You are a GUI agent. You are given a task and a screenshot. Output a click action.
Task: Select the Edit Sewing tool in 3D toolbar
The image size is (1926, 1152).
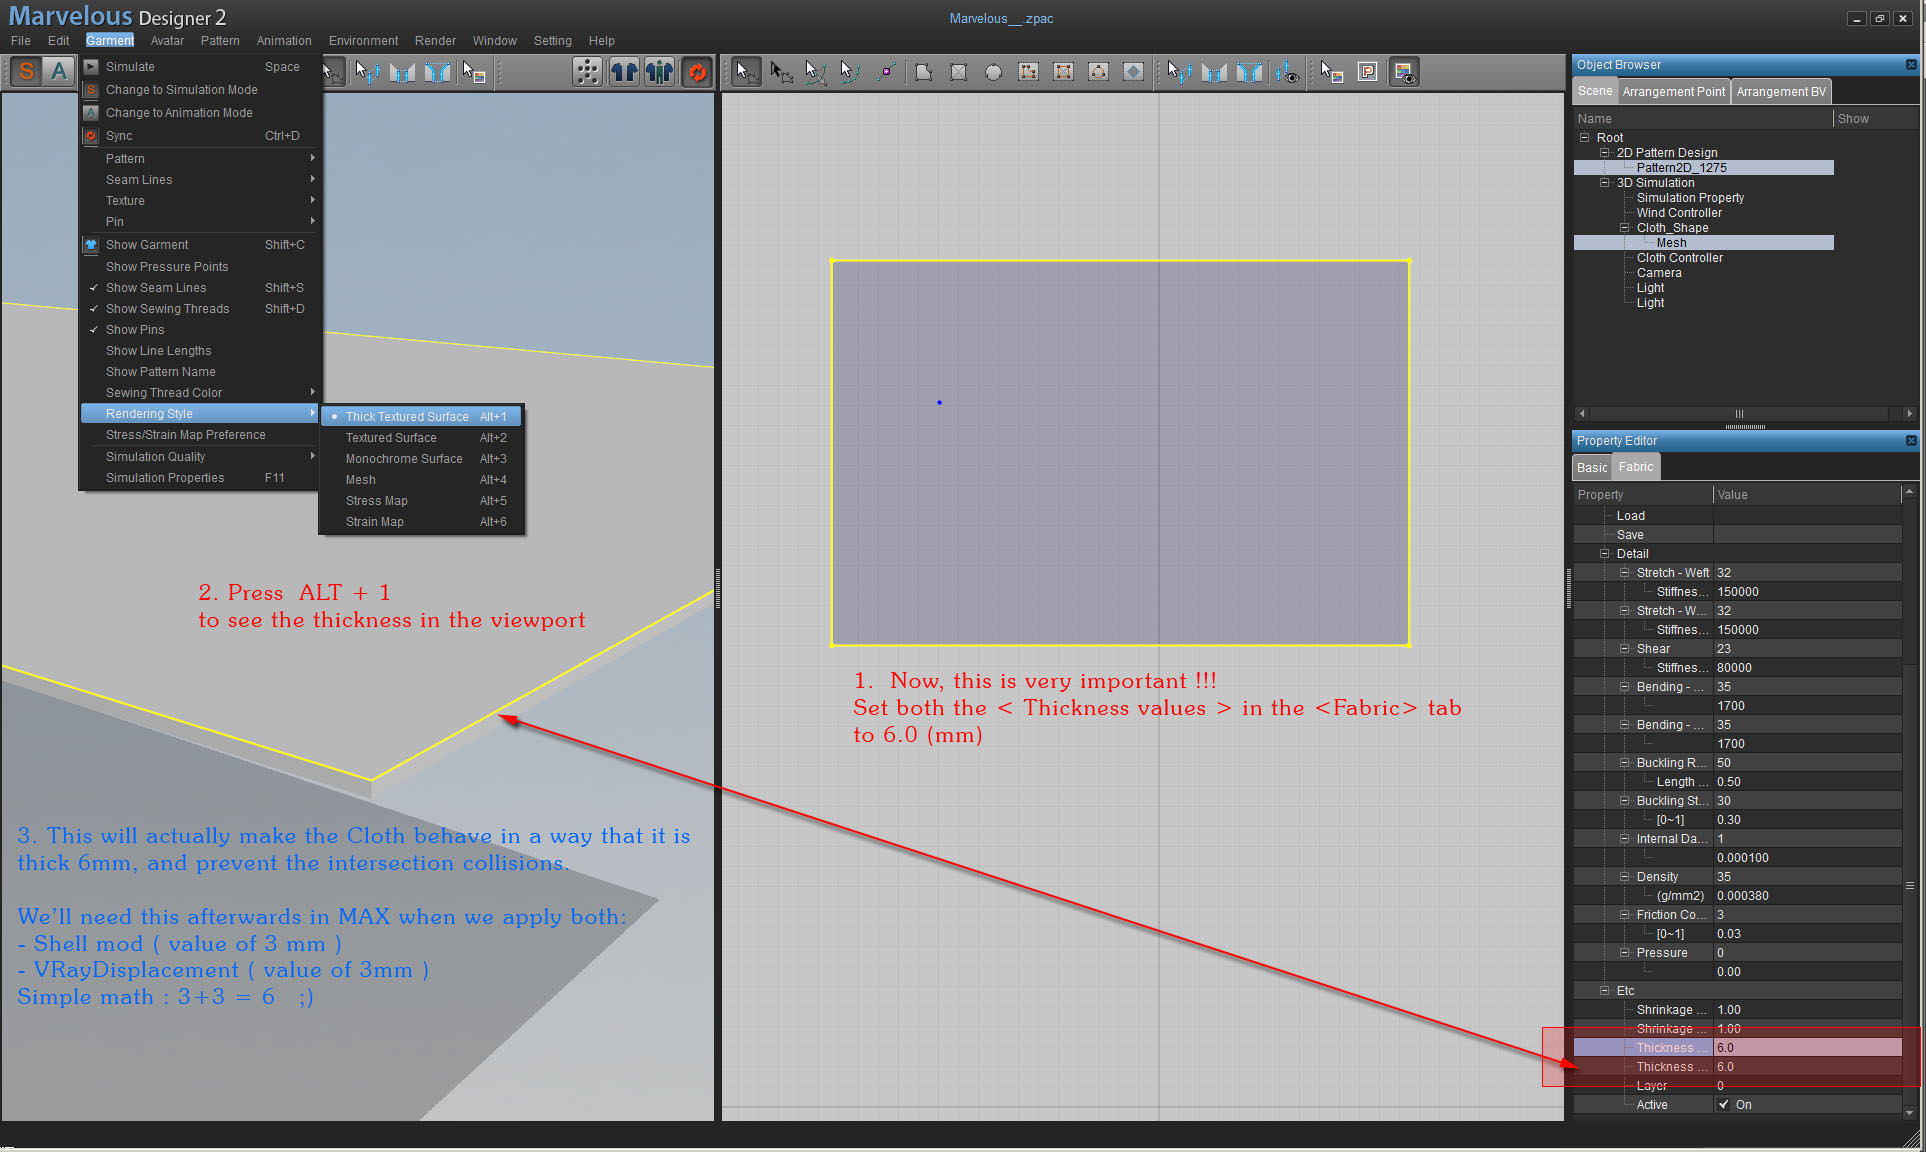pyautogui.click(x=368, y=72)
